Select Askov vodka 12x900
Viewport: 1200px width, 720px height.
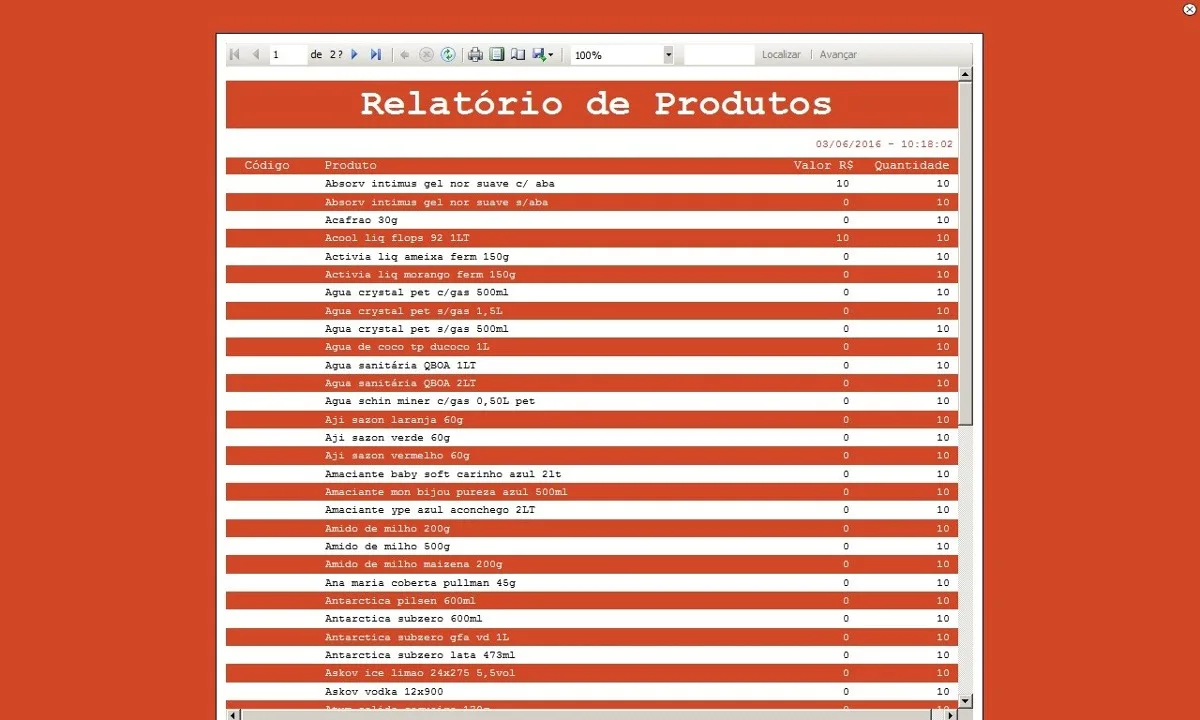[x=592, y=691]
